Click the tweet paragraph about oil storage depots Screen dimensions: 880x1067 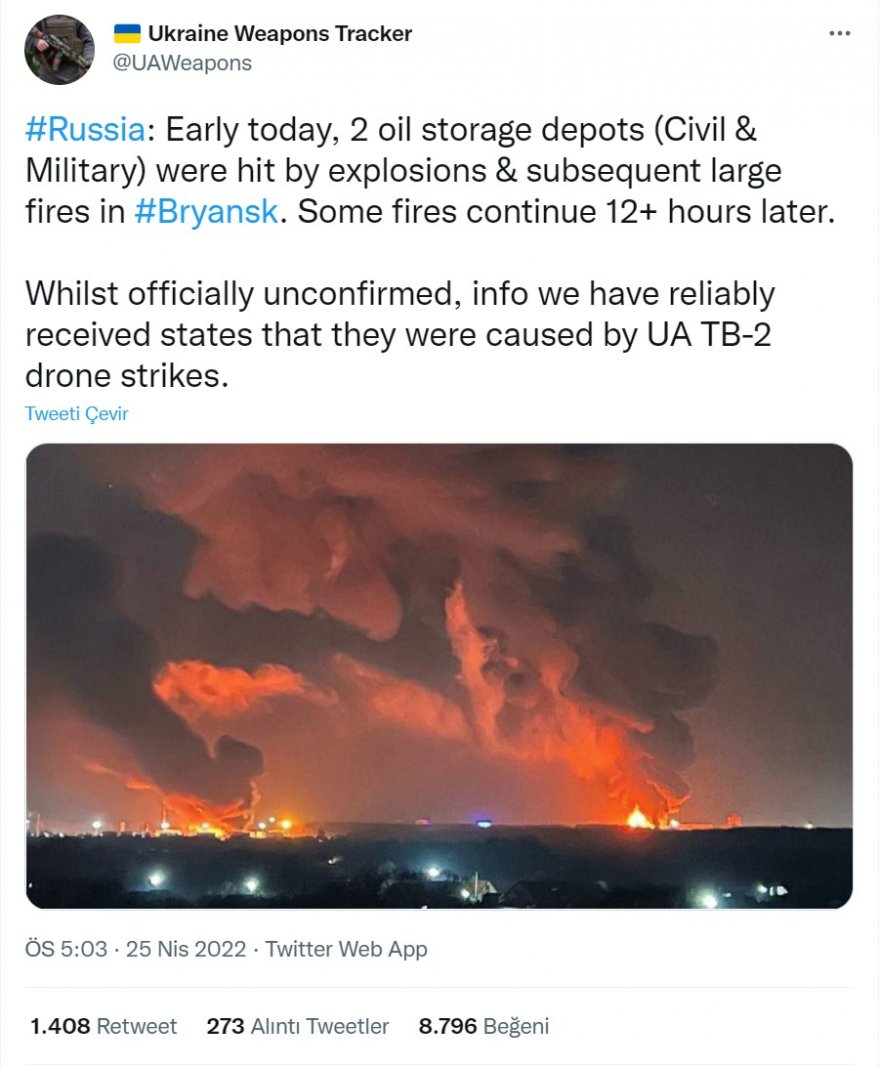tap(430, 171)
